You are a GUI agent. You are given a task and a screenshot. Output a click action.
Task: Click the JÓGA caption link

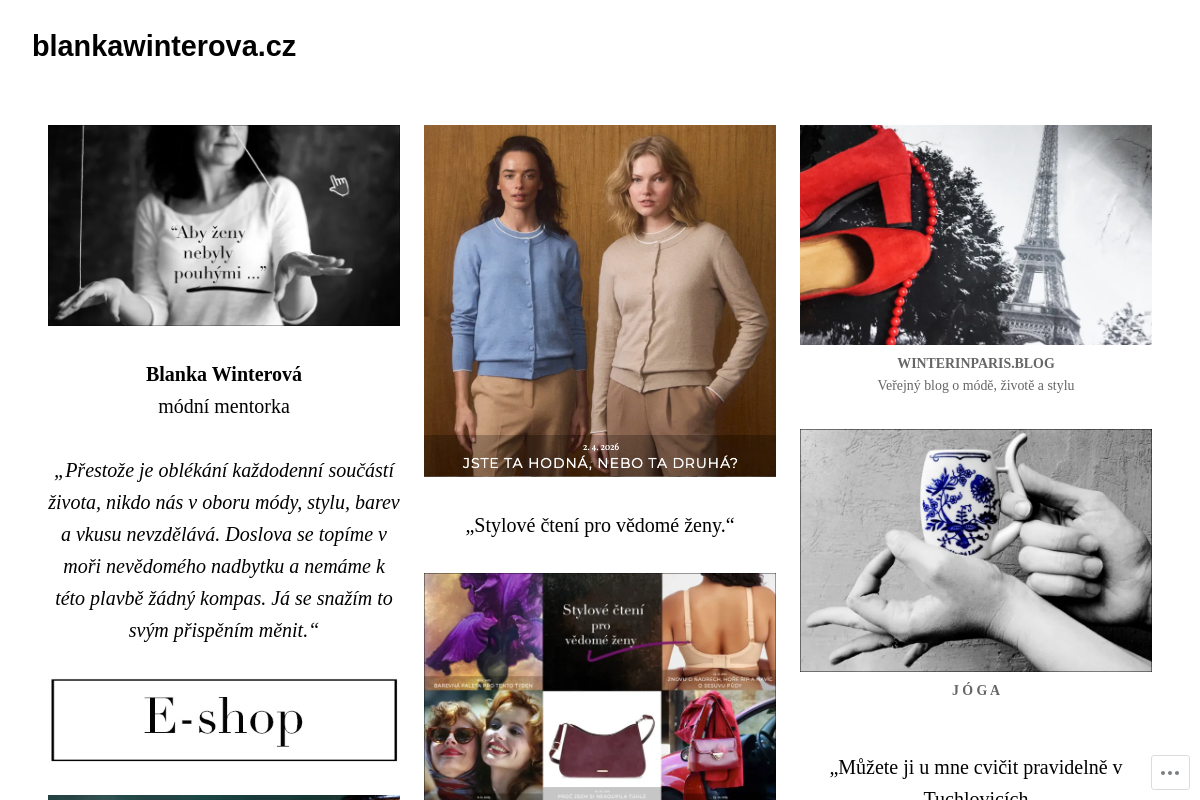[x=976, y=690]
